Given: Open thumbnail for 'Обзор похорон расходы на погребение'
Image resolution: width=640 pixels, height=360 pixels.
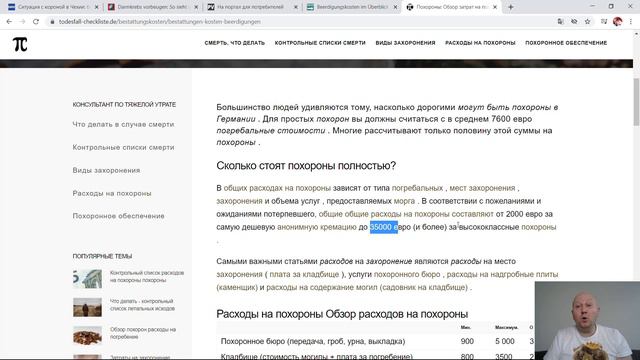Looking at the screenshot, I should (x=87, y=336).
